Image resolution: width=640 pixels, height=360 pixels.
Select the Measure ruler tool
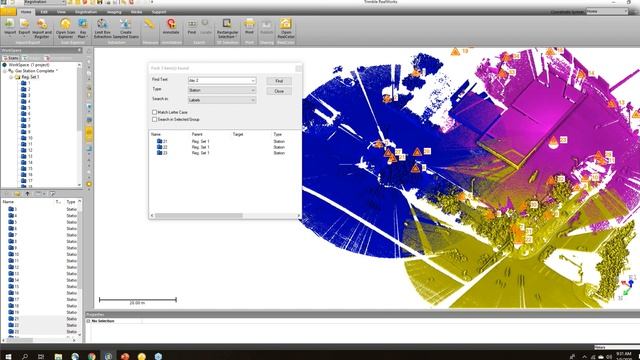pos(149,24)
